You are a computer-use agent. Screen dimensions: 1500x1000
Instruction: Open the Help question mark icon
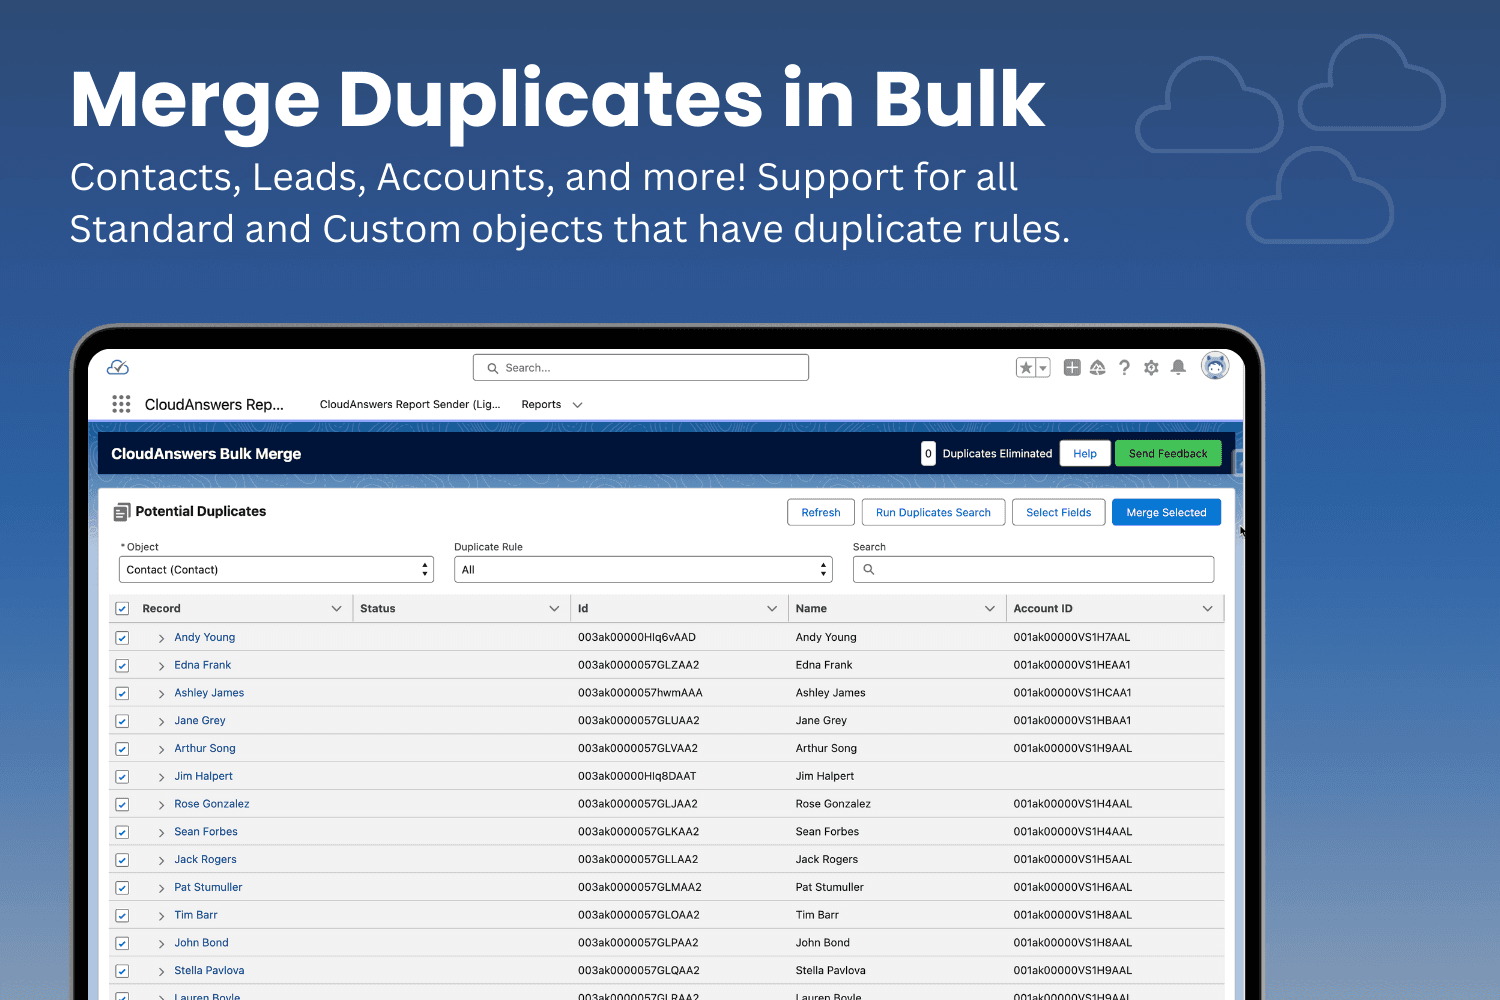pyautogui.click(x=1124, y=368)
